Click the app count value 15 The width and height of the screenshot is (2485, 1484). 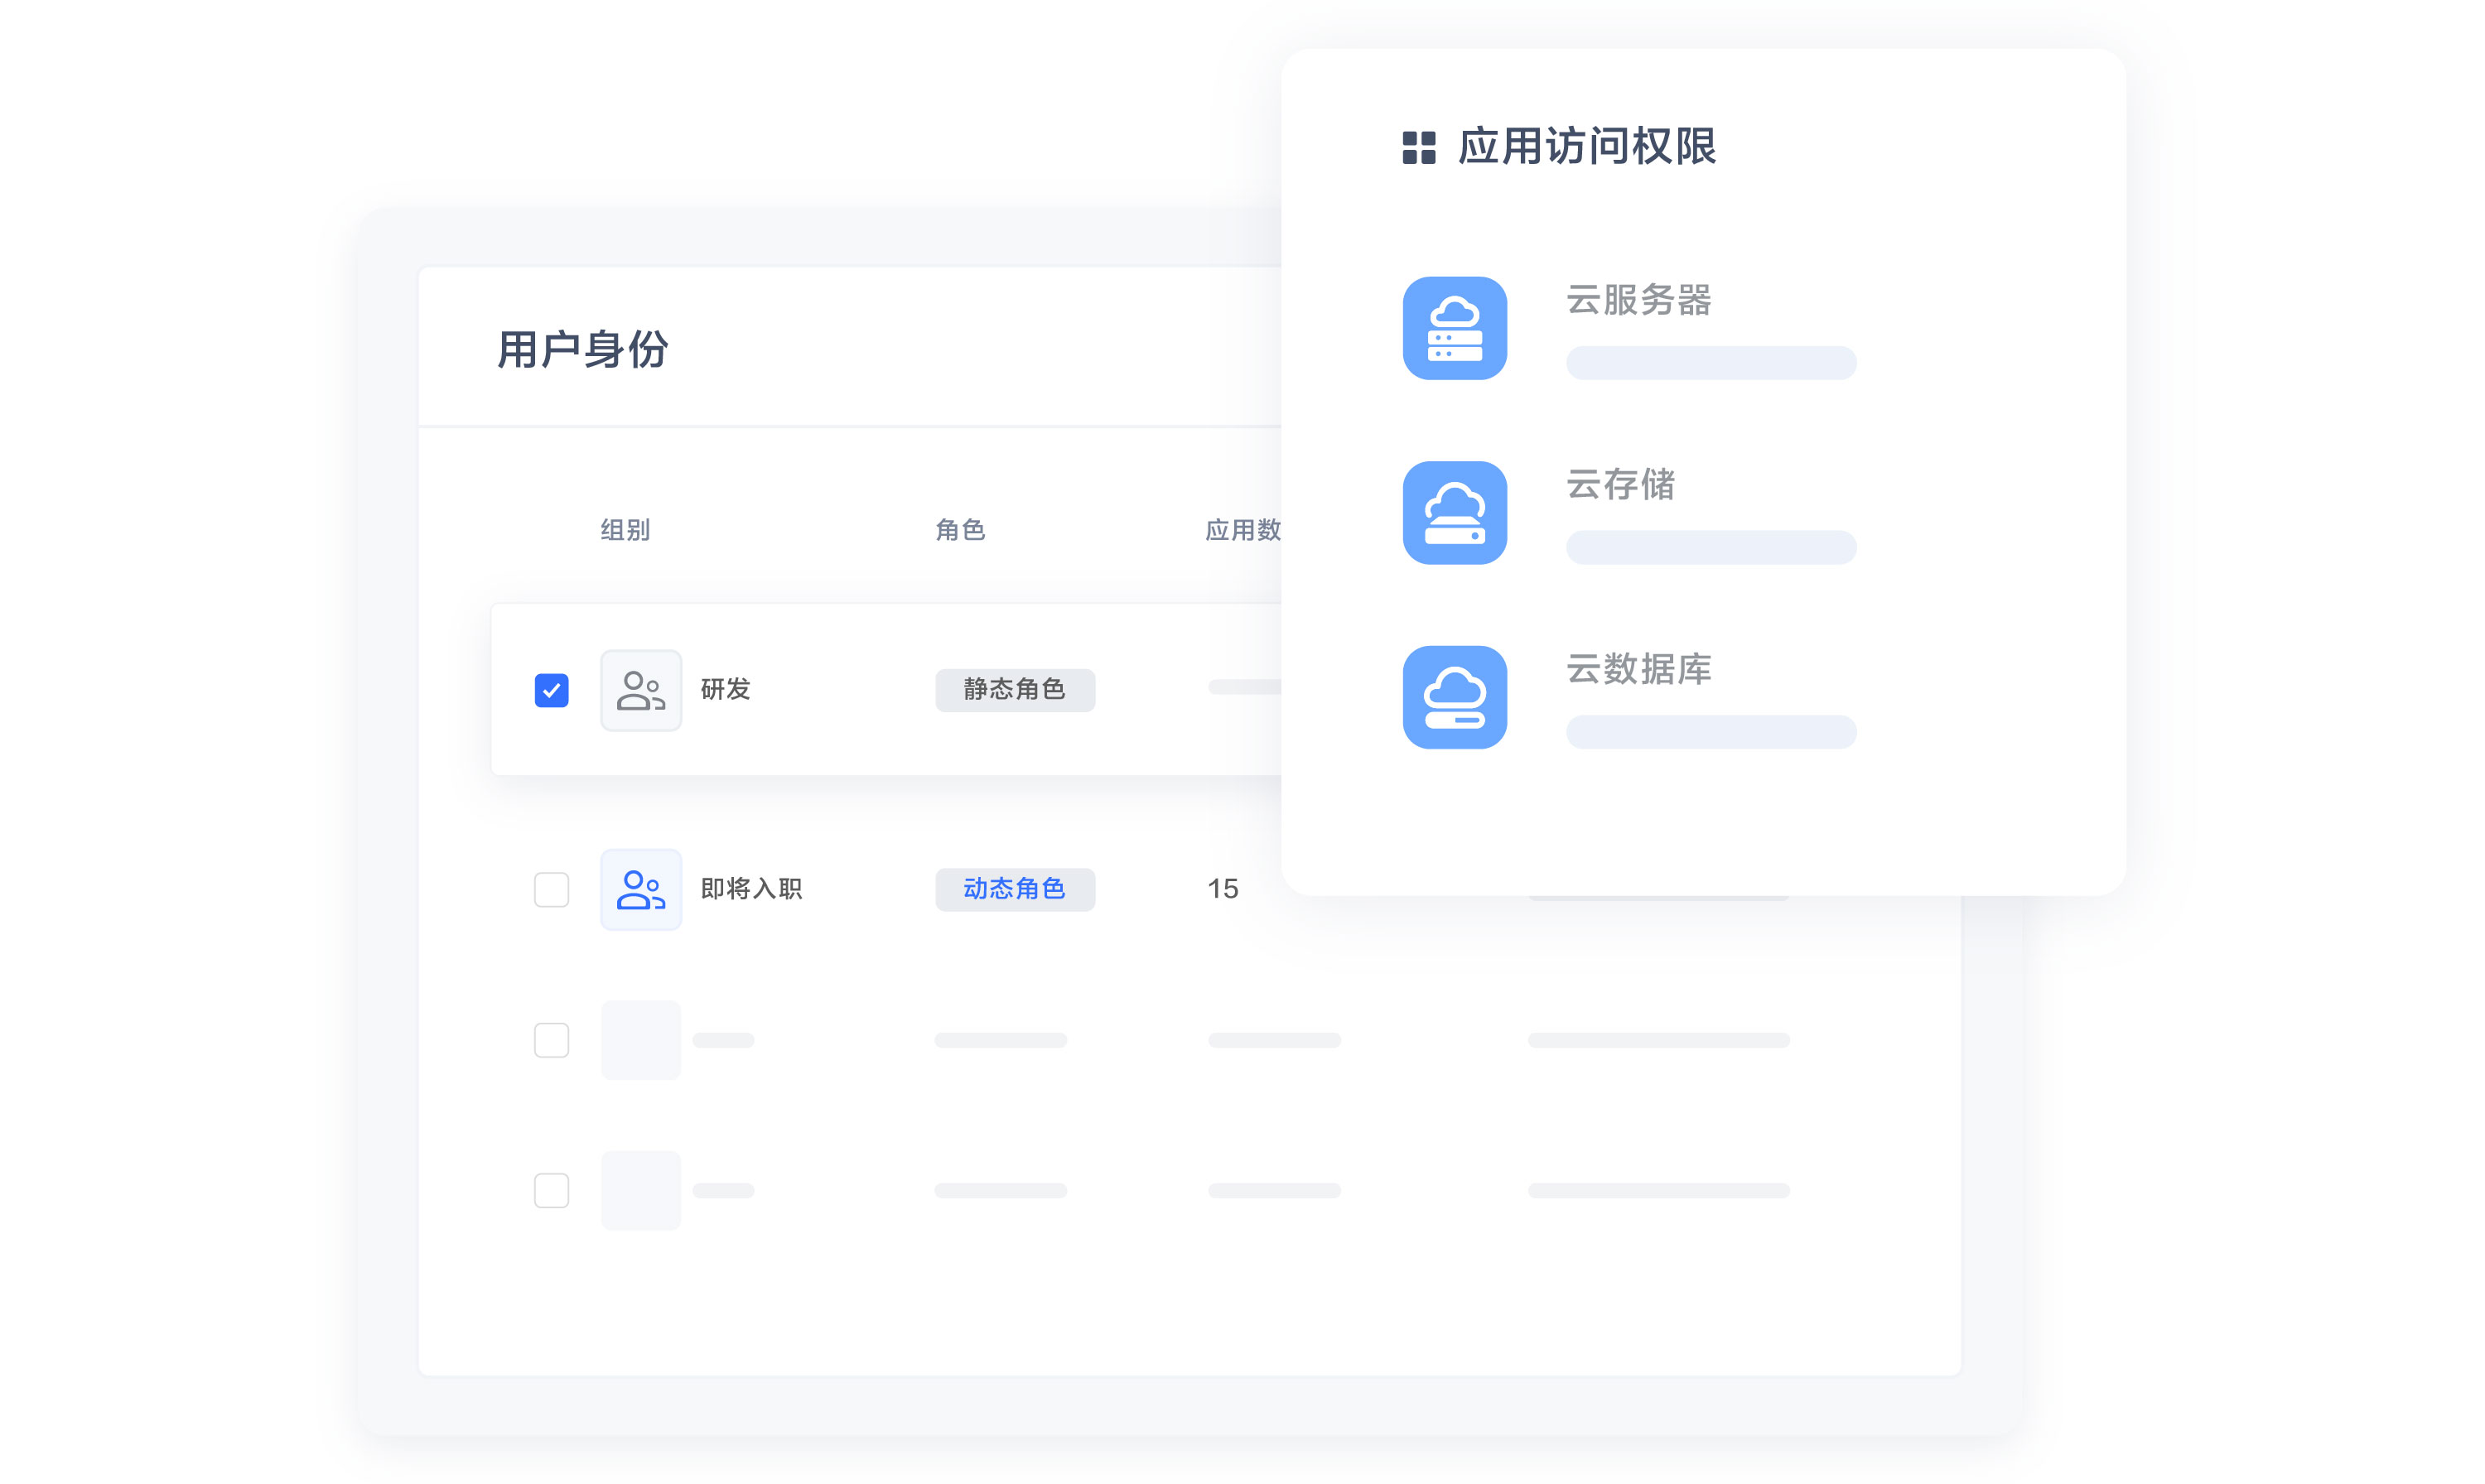tap(1222, 888)
